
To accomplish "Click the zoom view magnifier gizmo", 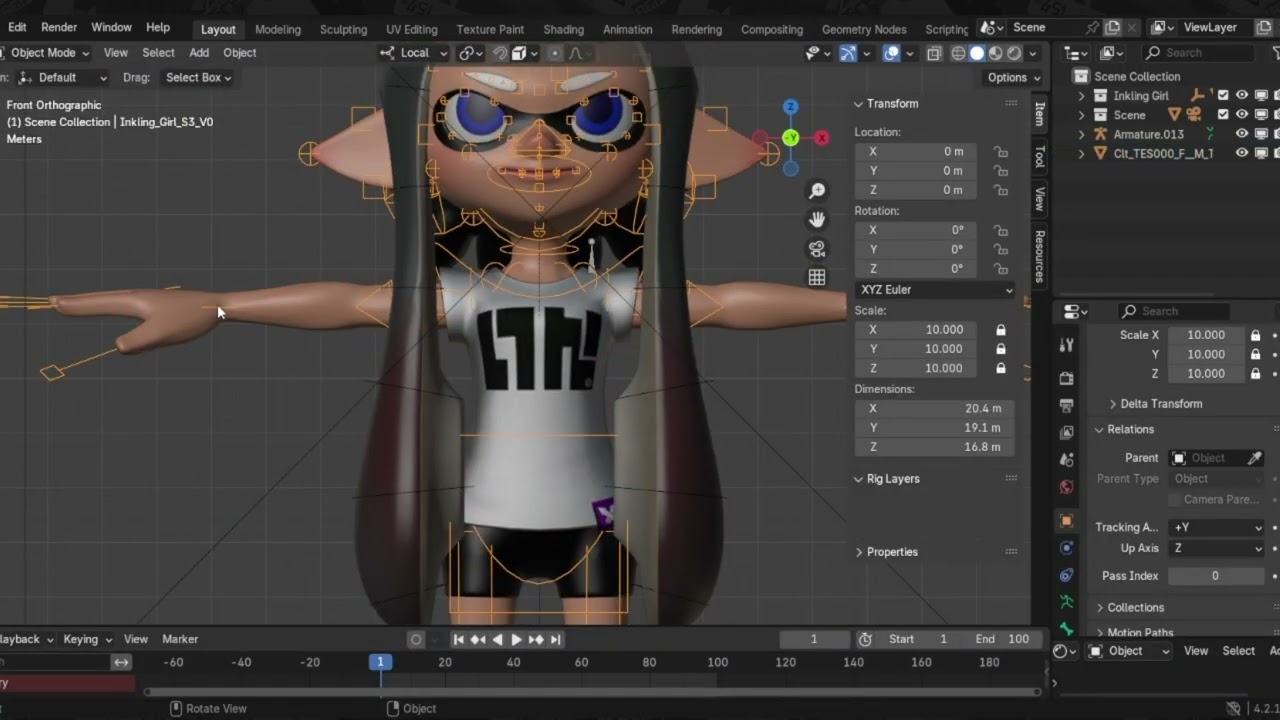I will (817, 191).
